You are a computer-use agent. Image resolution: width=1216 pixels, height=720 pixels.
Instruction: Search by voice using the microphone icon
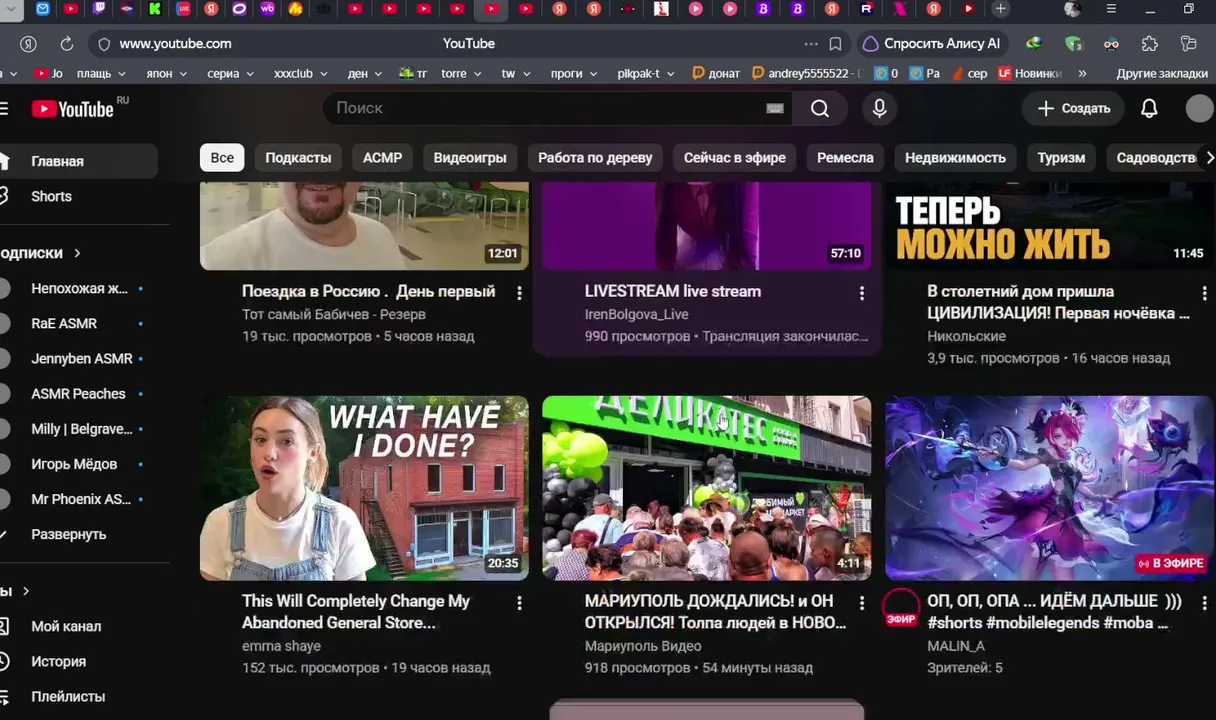880,108
